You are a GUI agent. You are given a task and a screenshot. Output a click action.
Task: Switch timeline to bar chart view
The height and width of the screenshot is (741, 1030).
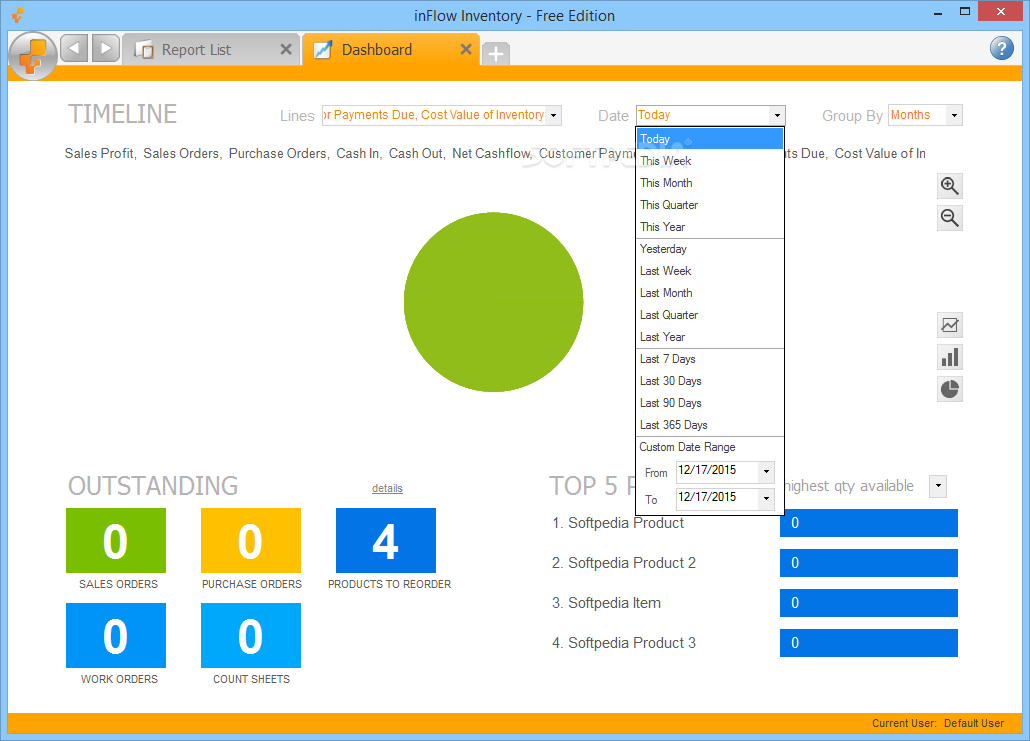[x=949, y=357]
